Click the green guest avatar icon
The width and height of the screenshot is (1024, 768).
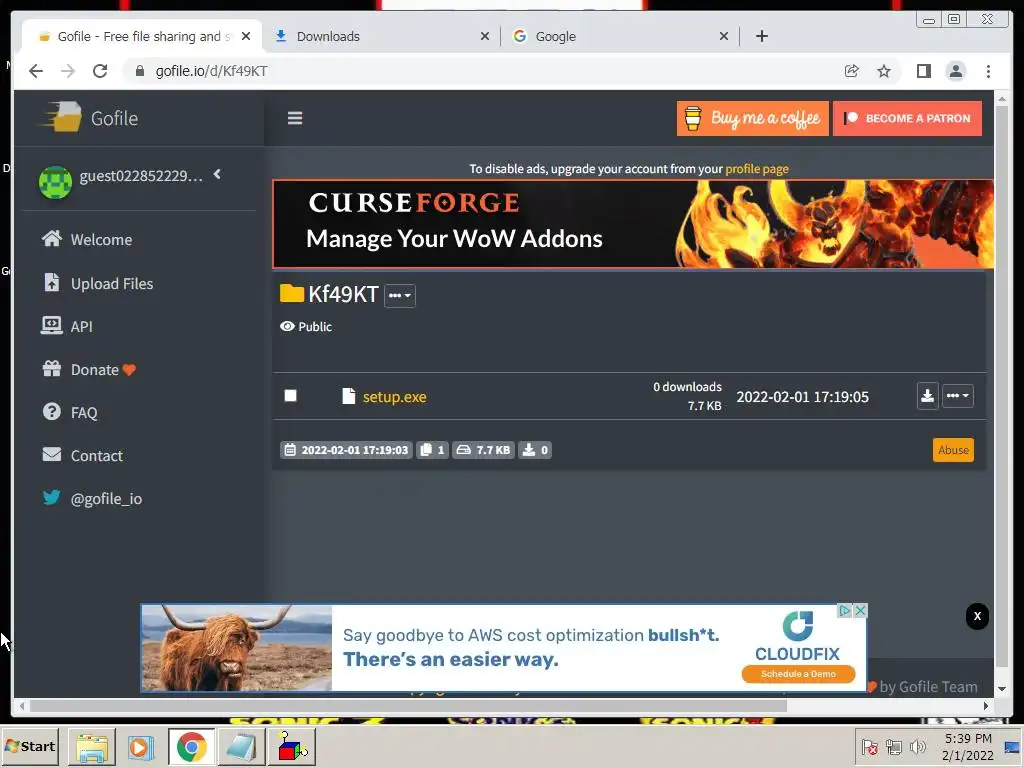(55, 182)
